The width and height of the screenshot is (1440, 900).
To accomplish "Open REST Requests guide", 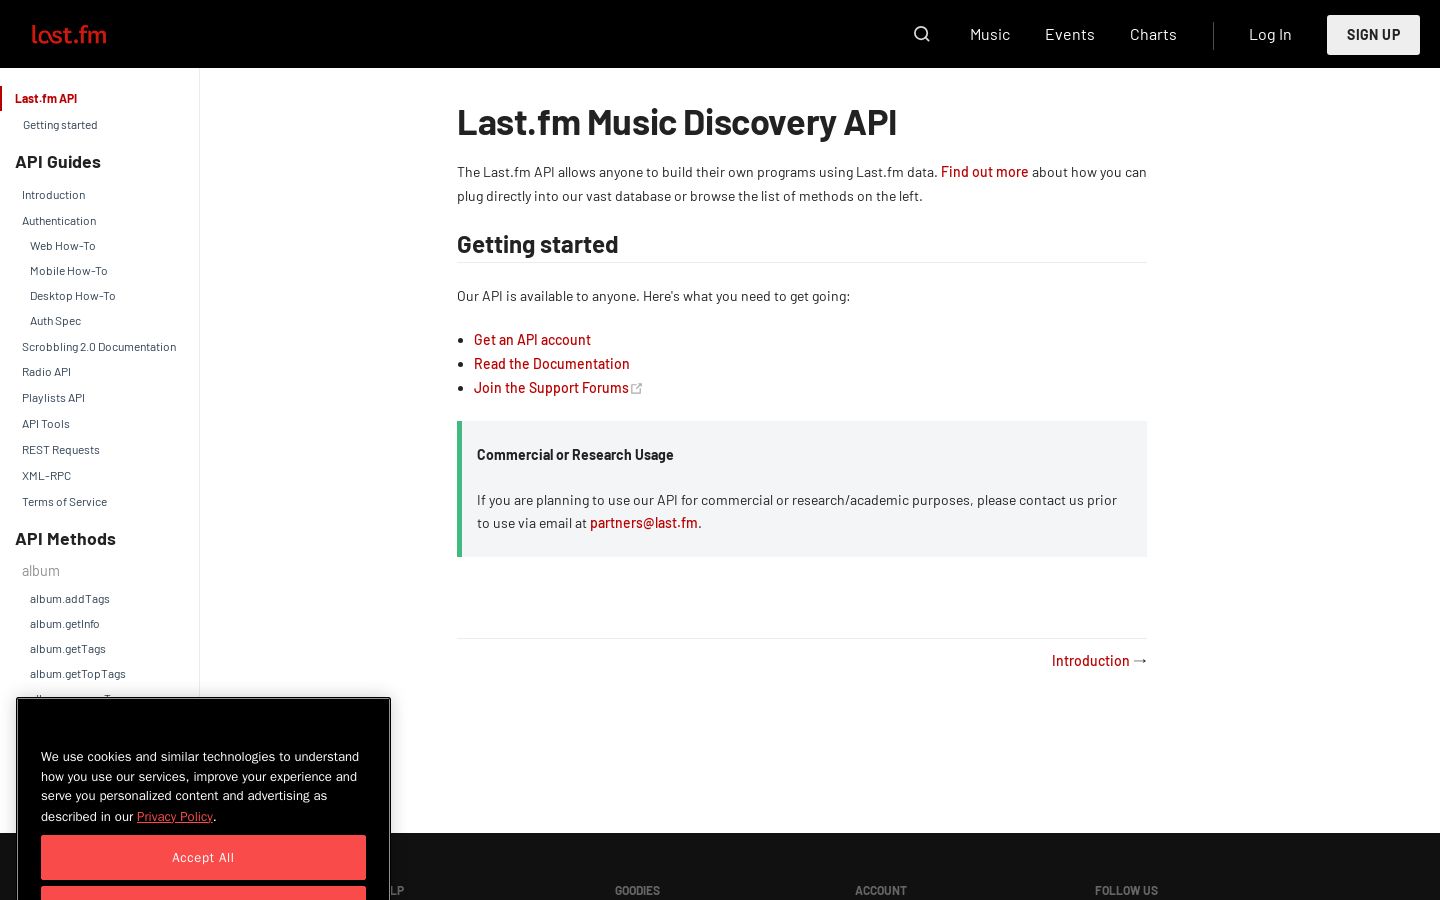I will click(x=61, y=450).
